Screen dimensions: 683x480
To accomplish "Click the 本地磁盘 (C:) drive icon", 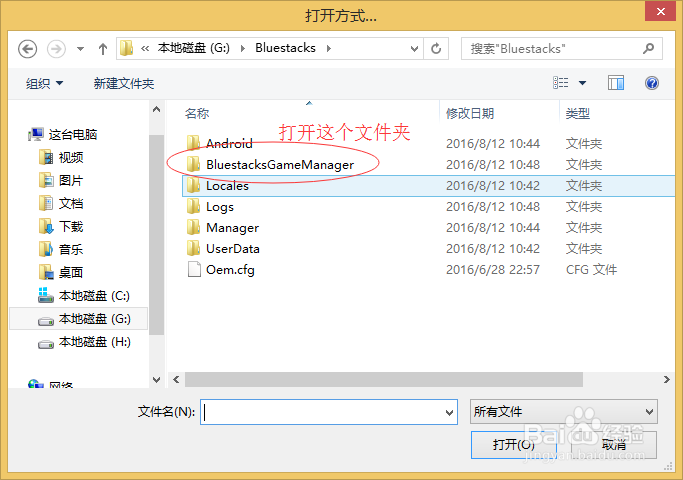I will tap(45, 295).
